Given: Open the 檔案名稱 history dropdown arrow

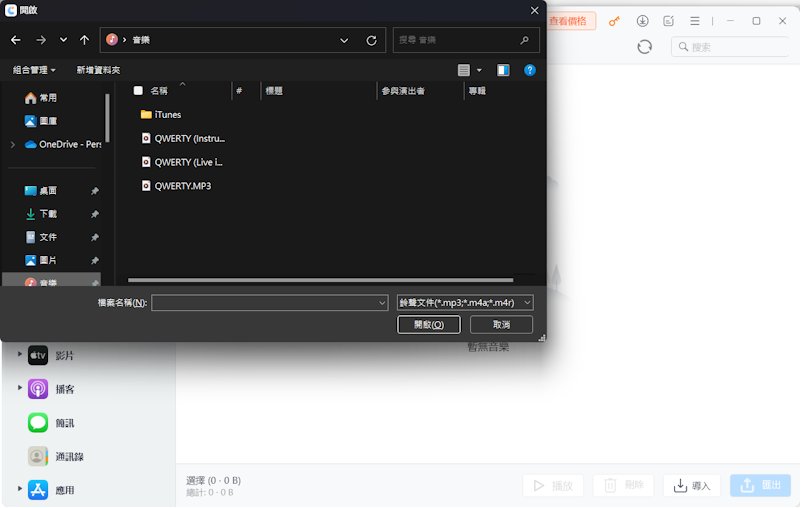Looking at the screenshot, I should pos(382,303).
